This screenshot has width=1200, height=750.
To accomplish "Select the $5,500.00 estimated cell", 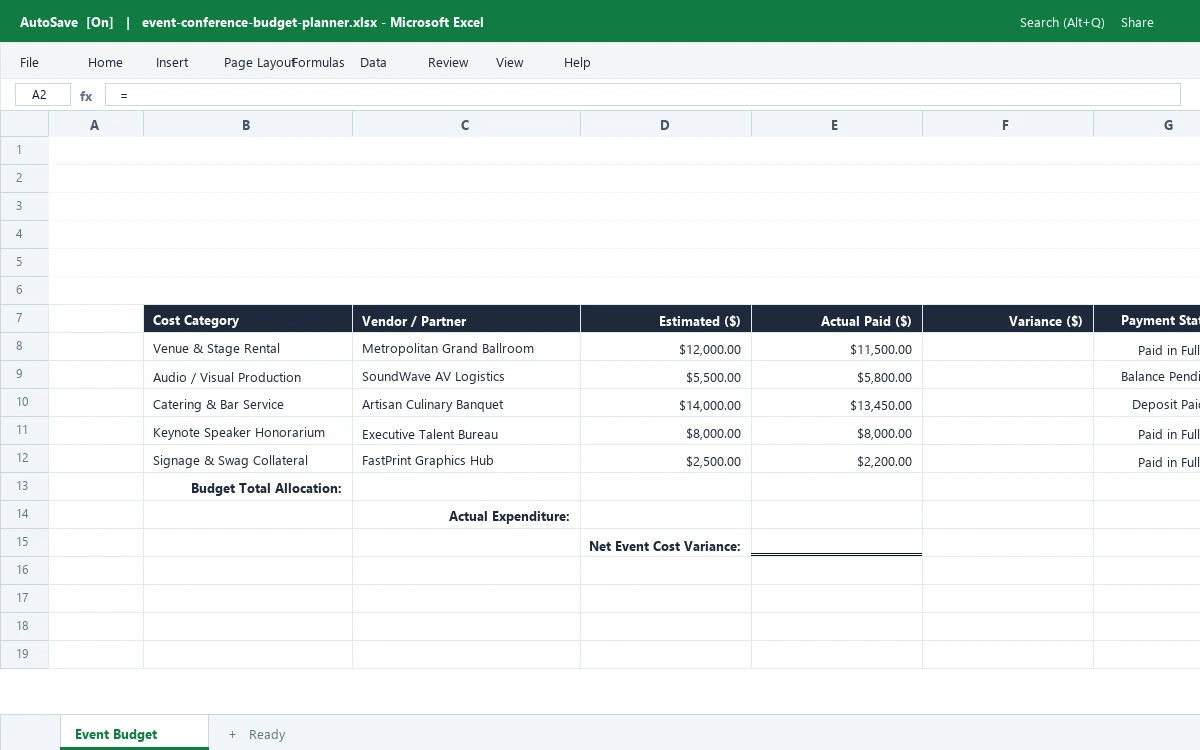I will [666, 375].
